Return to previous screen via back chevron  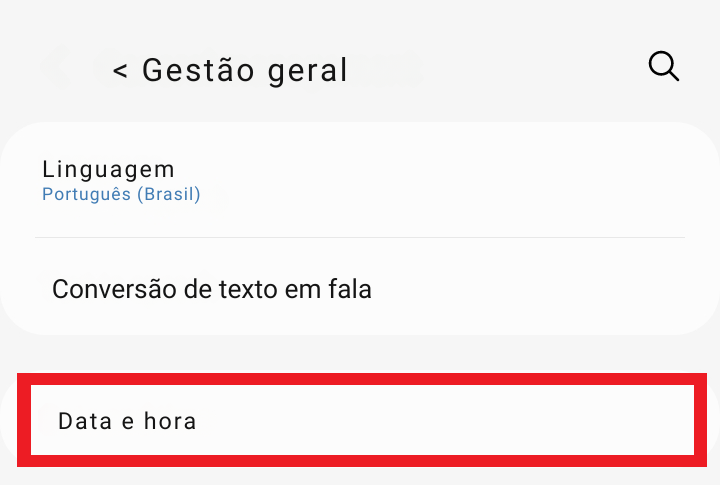[x=121, y=71]
